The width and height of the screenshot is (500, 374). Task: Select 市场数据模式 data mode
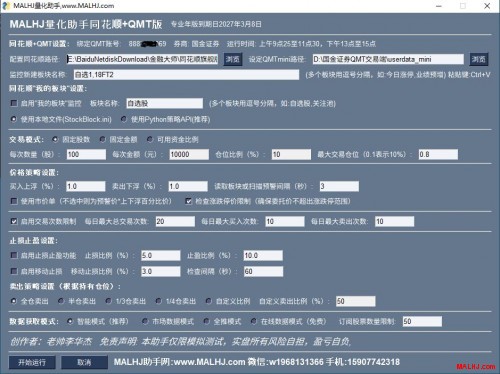click(145, 321)
